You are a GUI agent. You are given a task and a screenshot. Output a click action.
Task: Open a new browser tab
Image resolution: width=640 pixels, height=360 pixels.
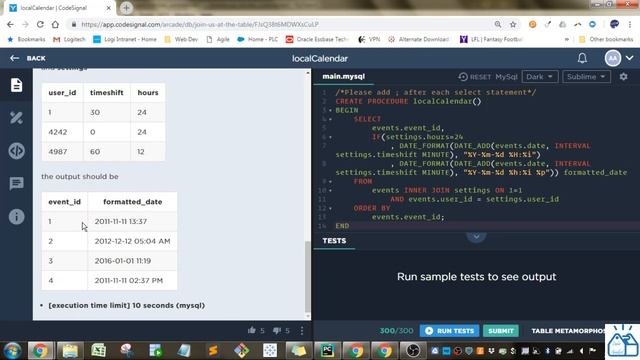pyautogui.click(x=126, y=8)
